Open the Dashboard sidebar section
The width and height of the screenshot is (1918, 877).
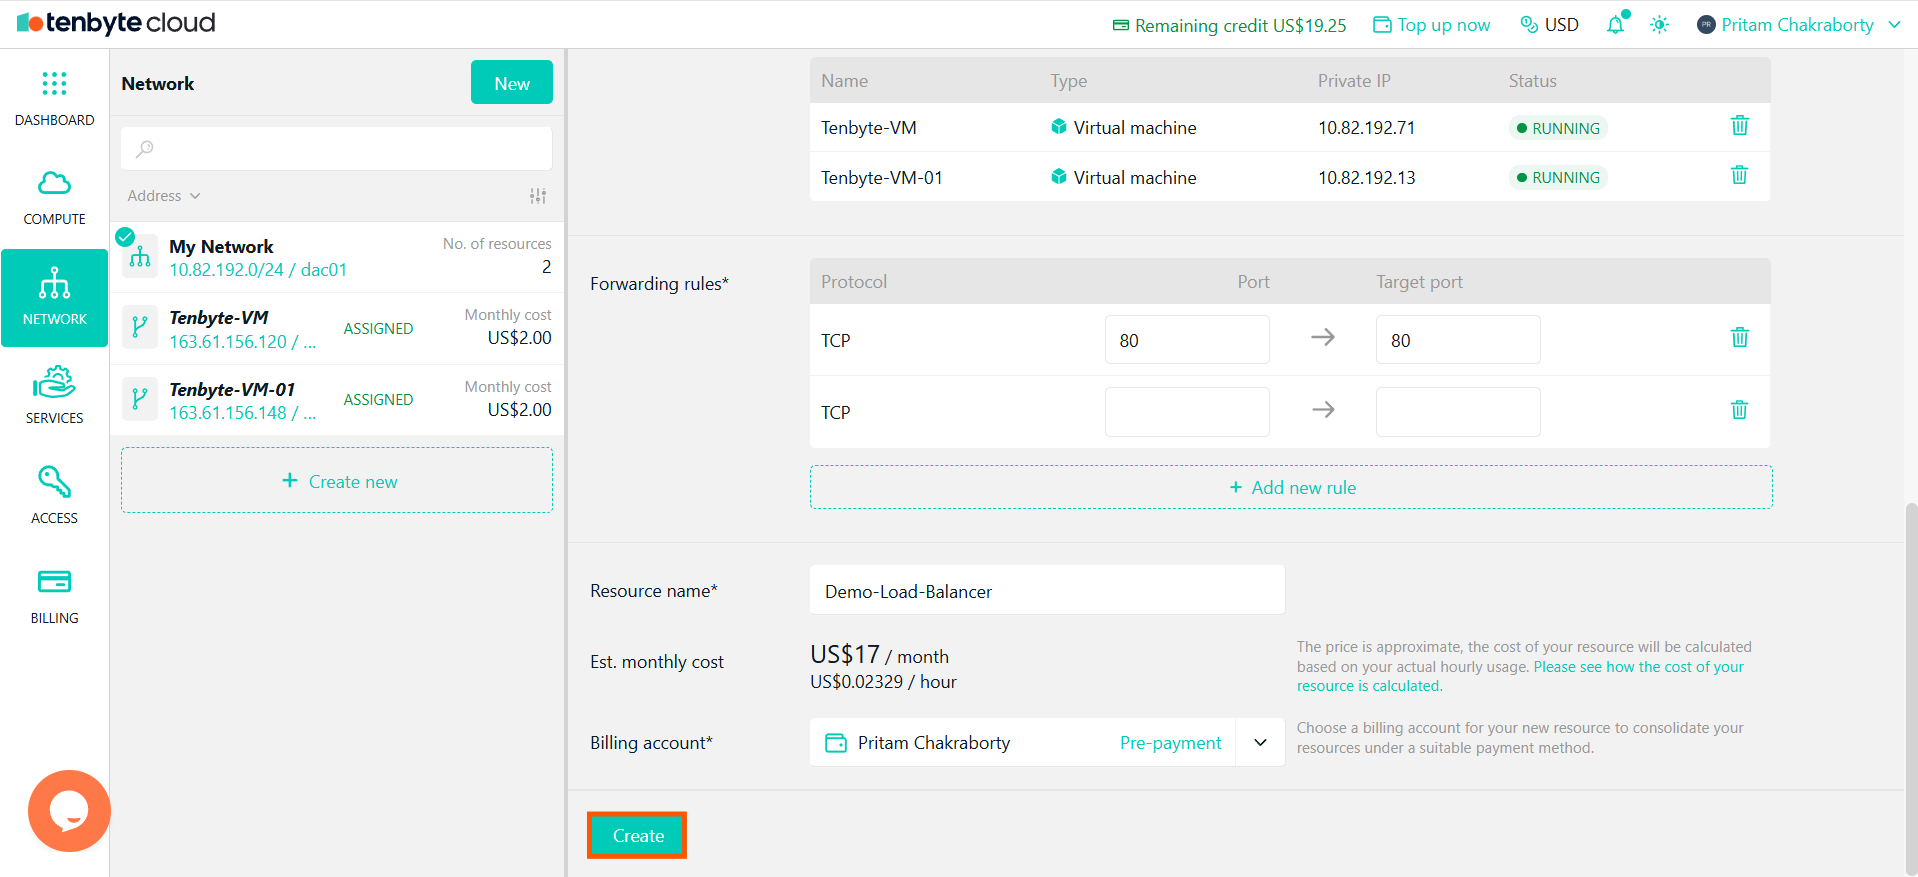[x=54, y=99]
